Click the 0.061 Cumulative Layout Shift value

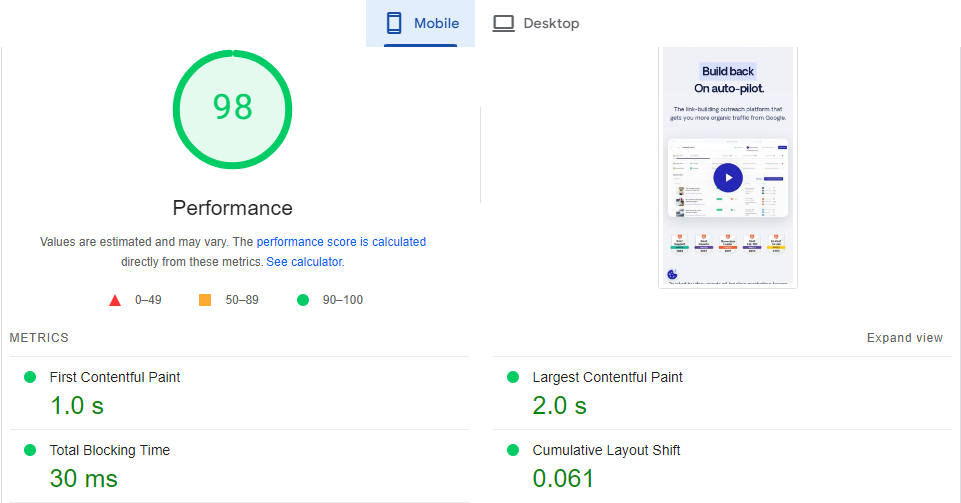(563, 478)
